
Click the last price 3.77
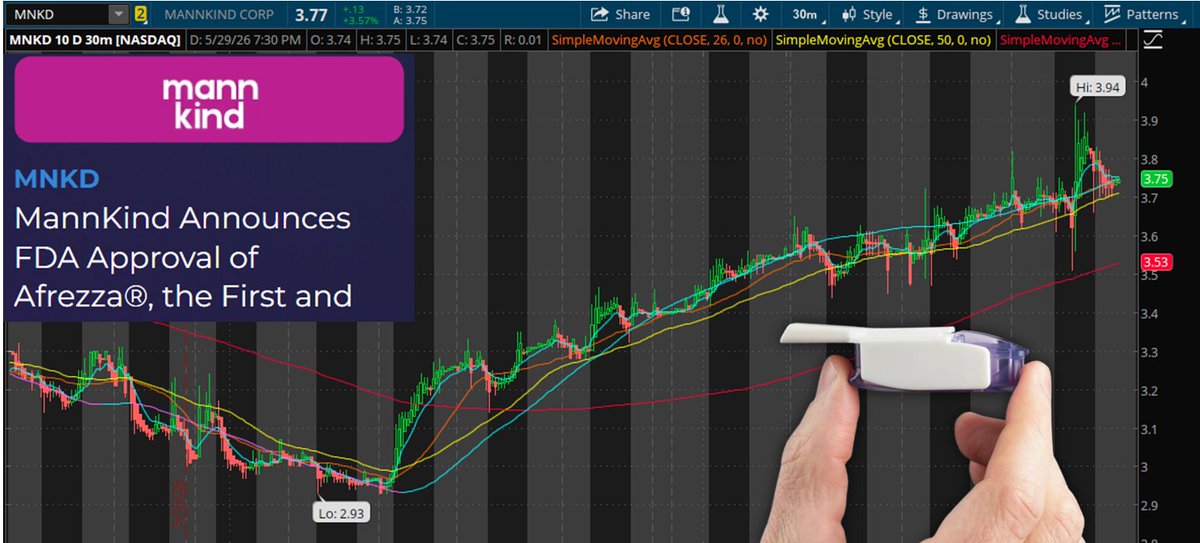(311, 15)
